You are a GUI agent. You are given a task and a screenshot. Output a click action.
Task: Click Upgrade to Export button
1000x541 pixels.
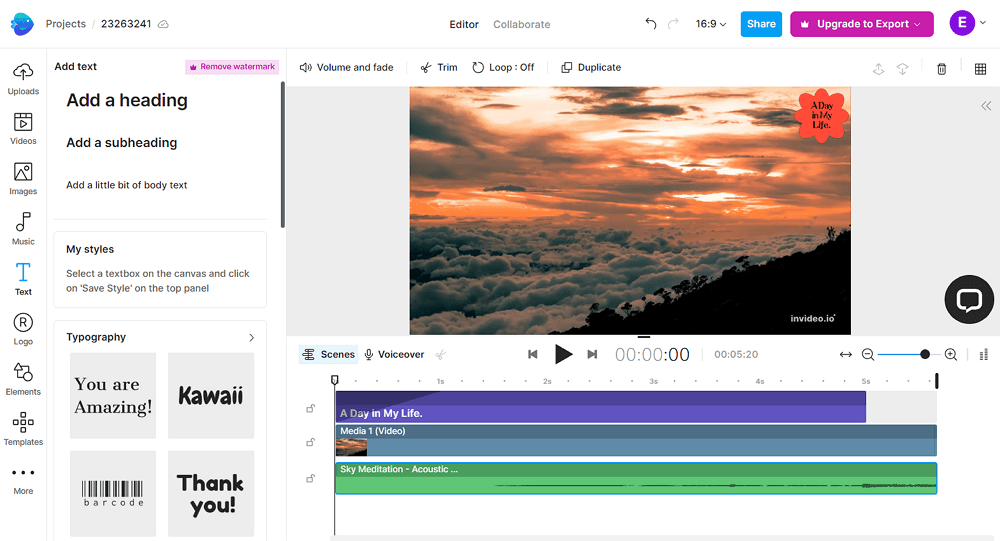click(861, 24)
